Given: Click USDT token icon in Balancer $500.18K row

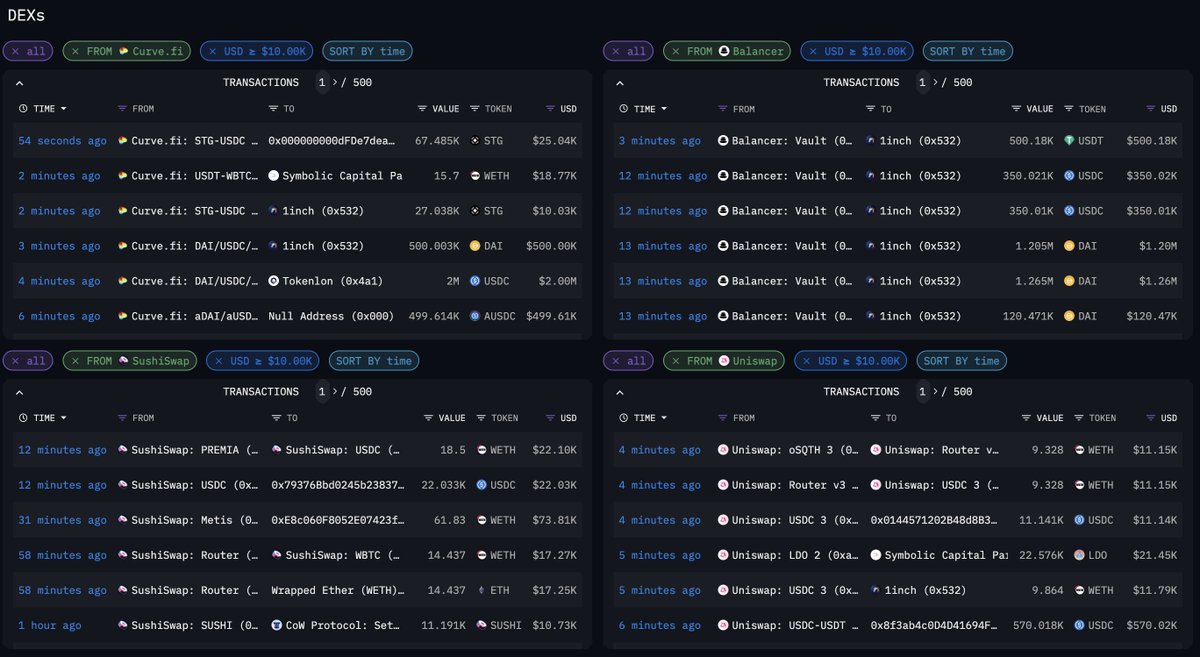Looking at the screenshot, I should coord(1068,141).
